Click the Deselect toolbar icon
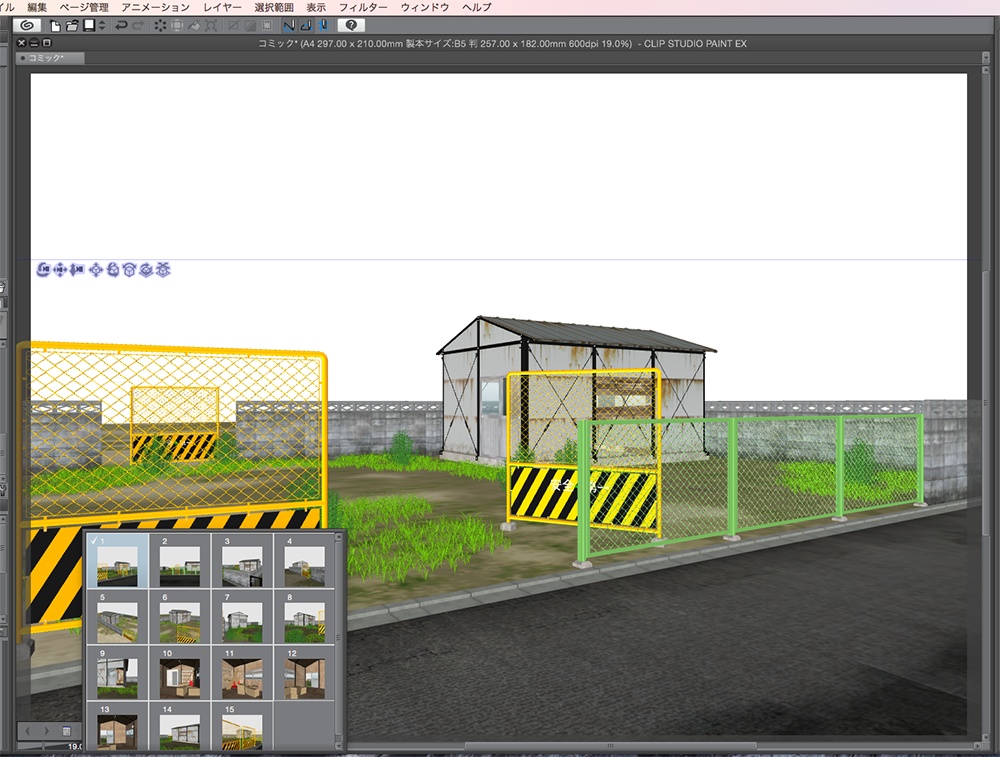Viewport: 1000px width, 757px height. [x=233, y=26]
